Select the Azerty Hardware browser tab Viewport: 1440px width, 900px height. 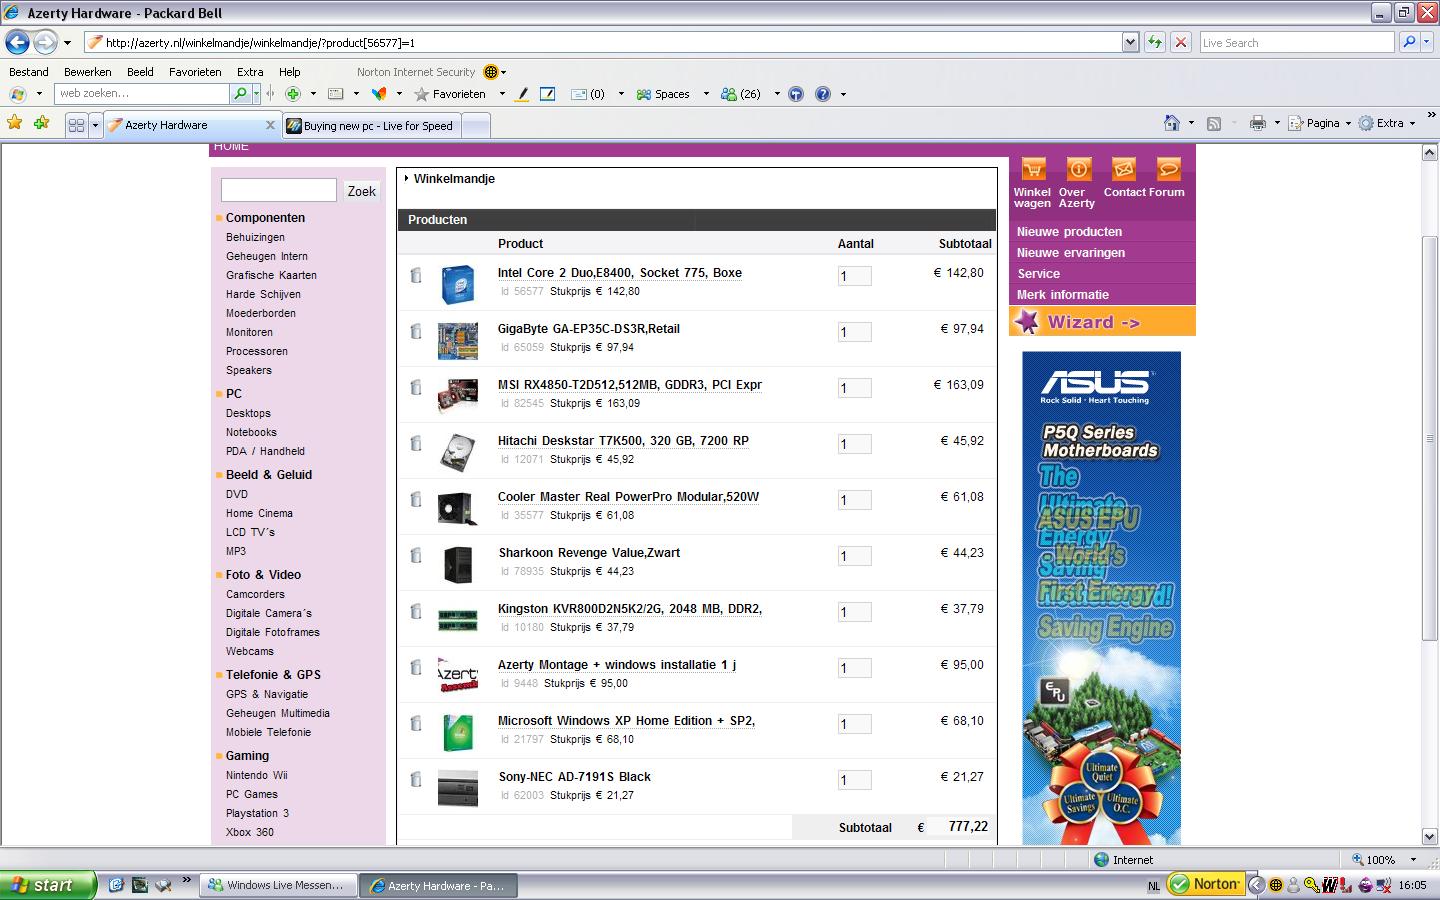pyautogui.click(x=190, y=125)
